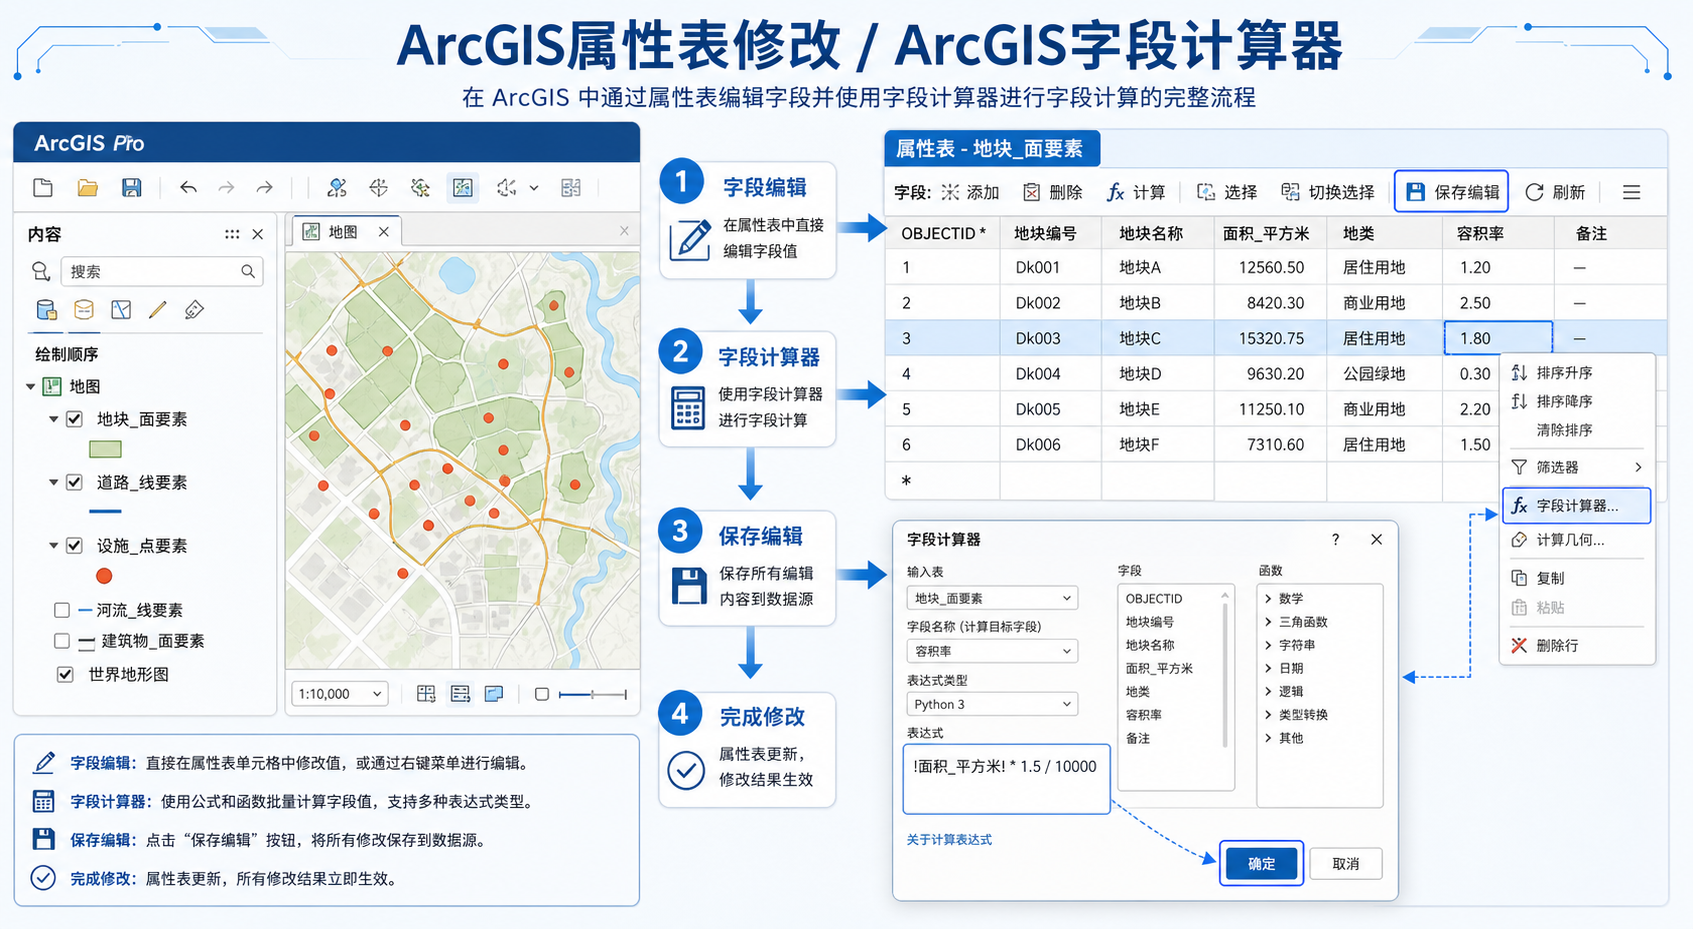Close the 内容 pane with X
Viewport: 1693px width, 929px height.
pyautogui.click(x=258, y=234)
